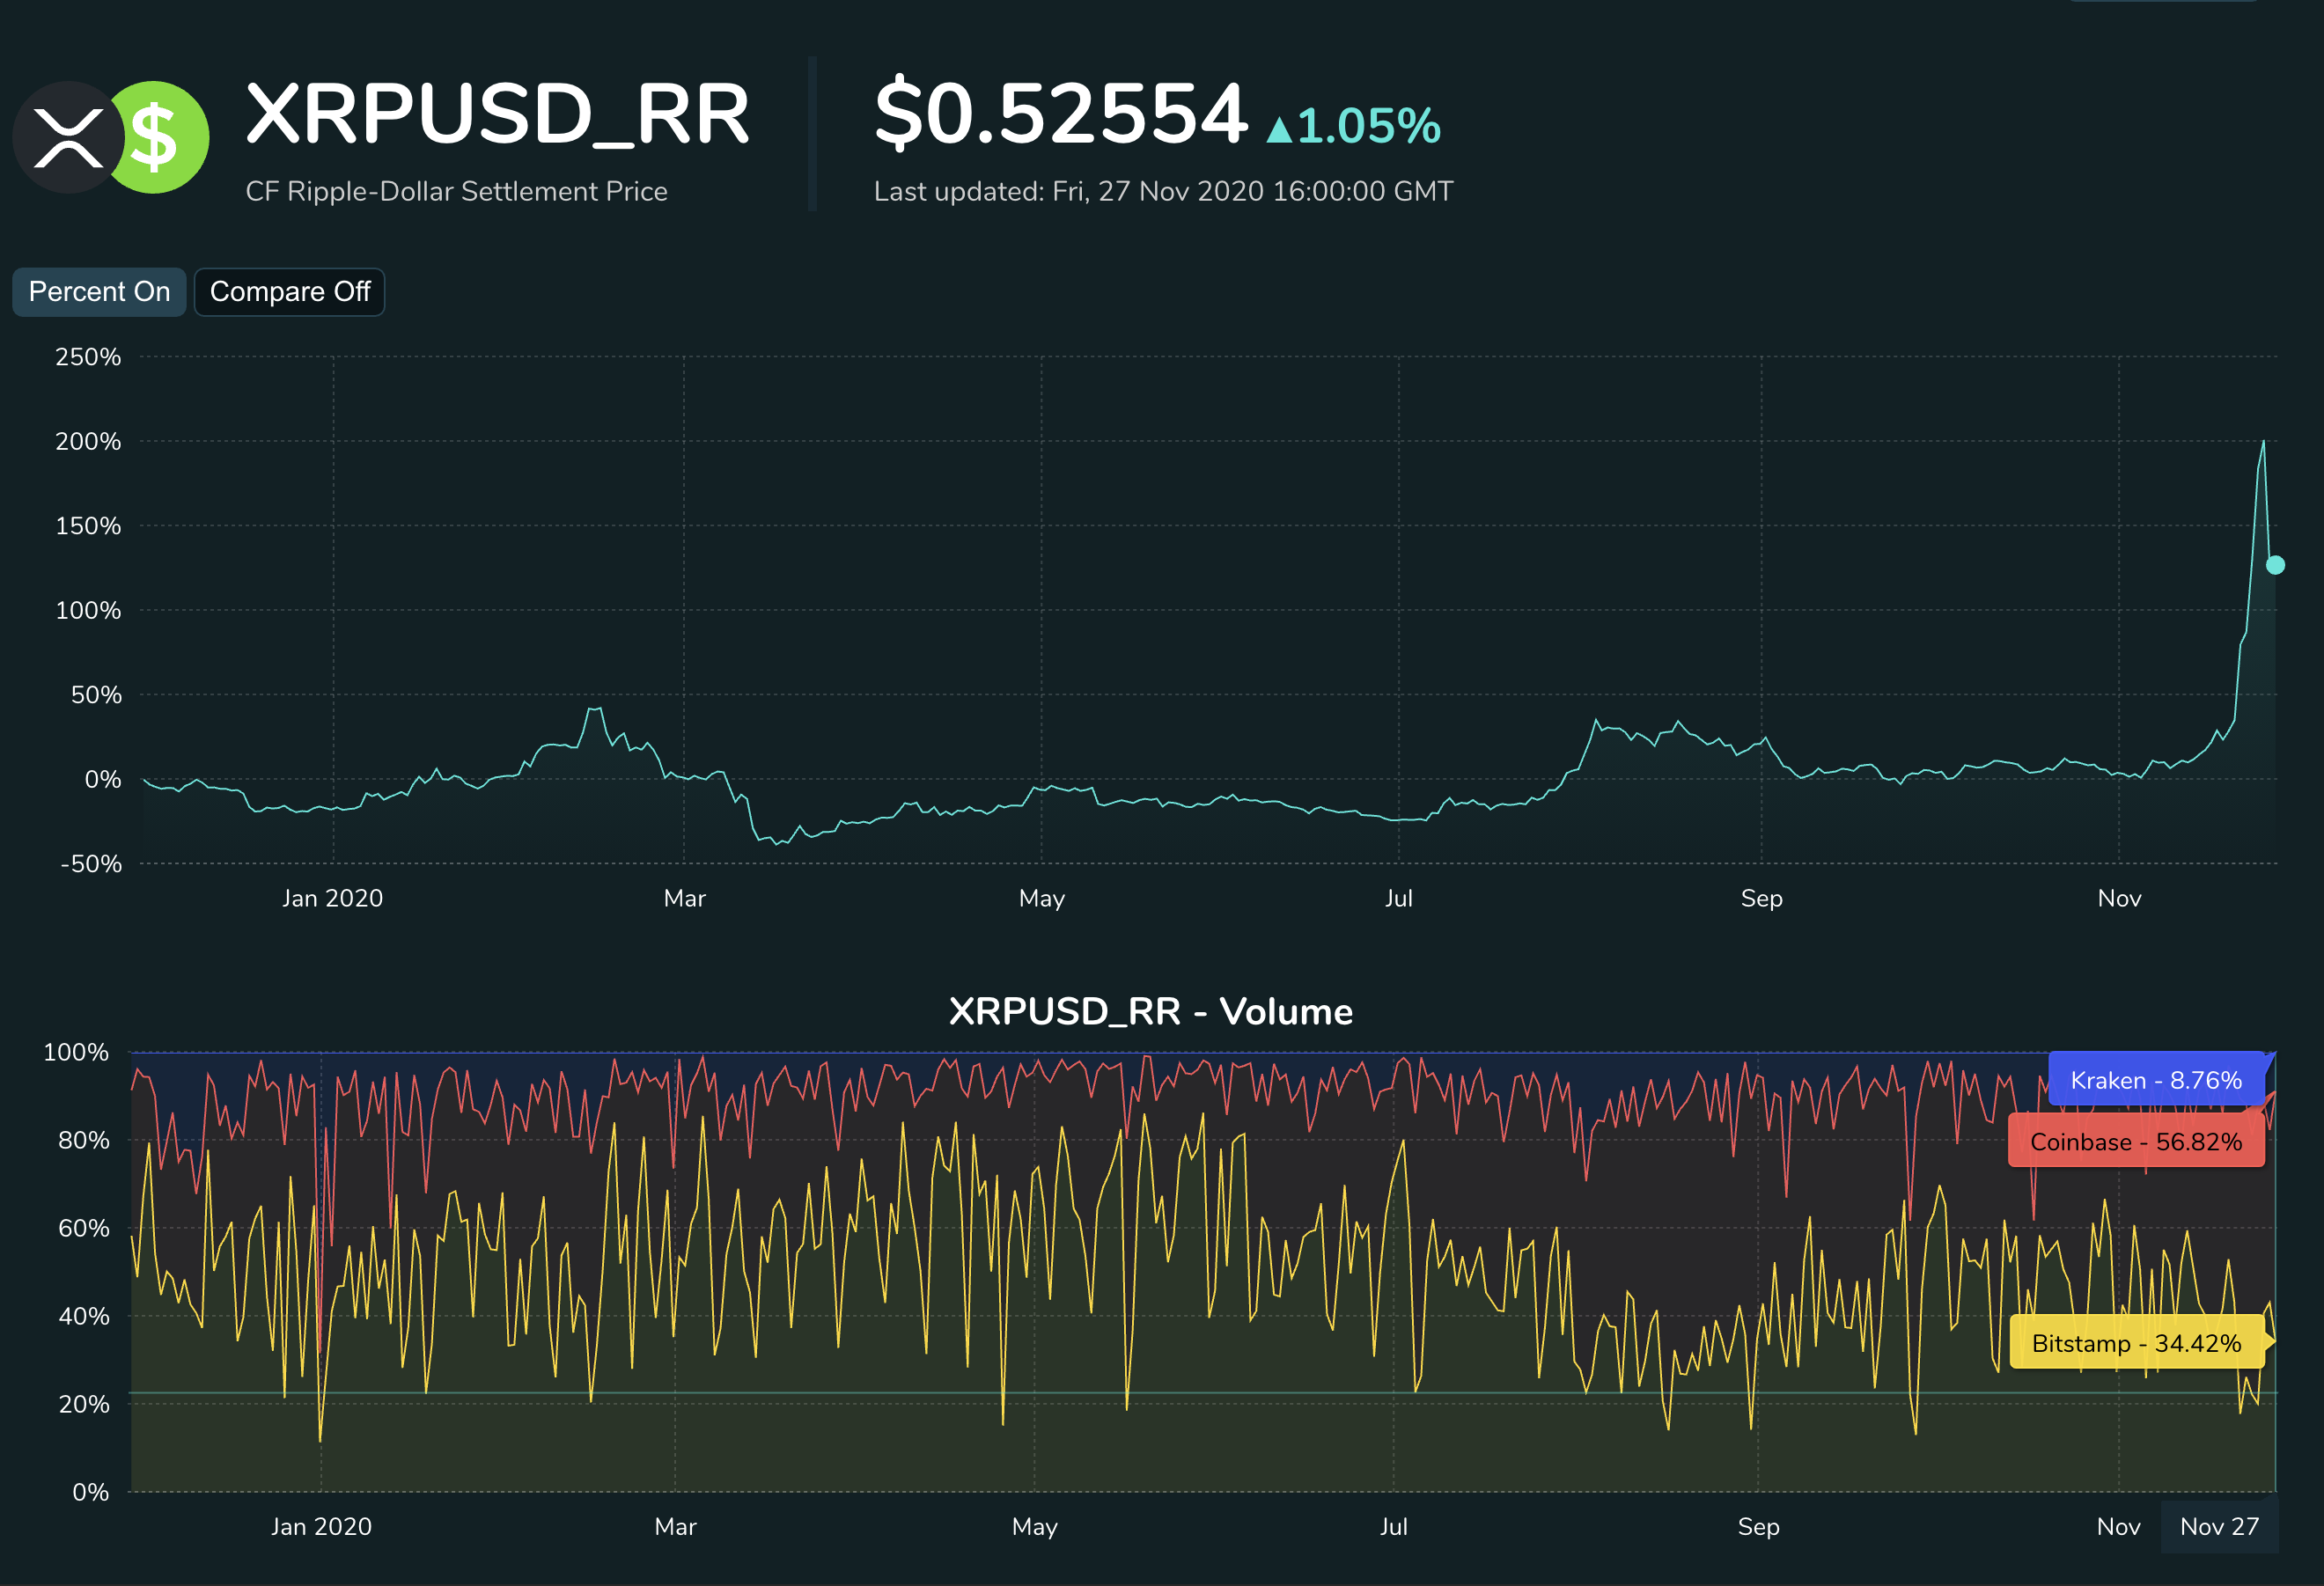Click XRPUSD_RR - Volume chart title

1151,1012
